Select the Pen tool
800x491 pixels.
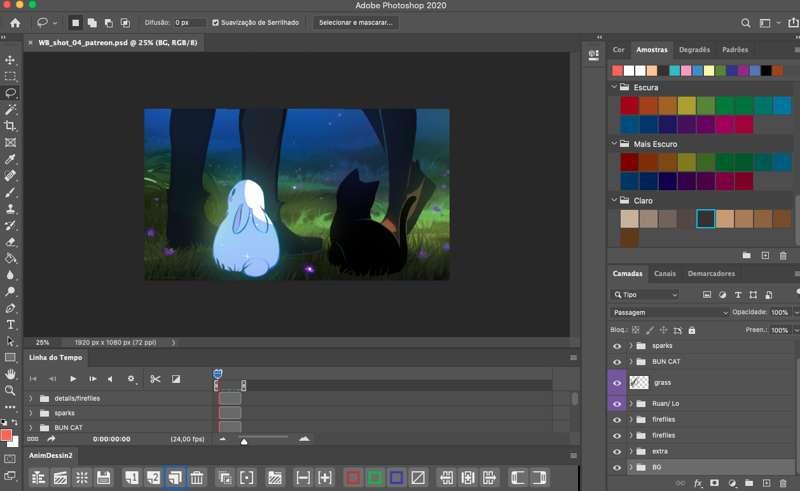[x=10, y=308]
